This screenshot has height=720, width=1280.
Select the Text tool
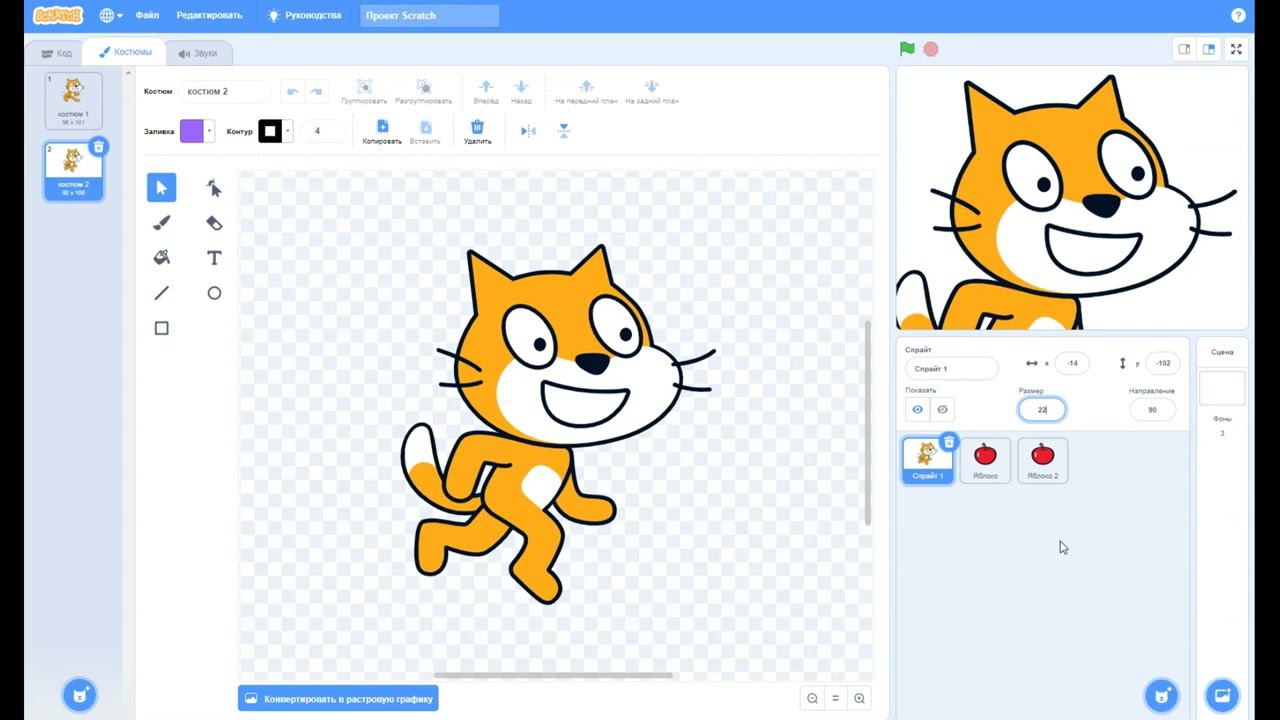pyautogui.click(x=214, y=258)
